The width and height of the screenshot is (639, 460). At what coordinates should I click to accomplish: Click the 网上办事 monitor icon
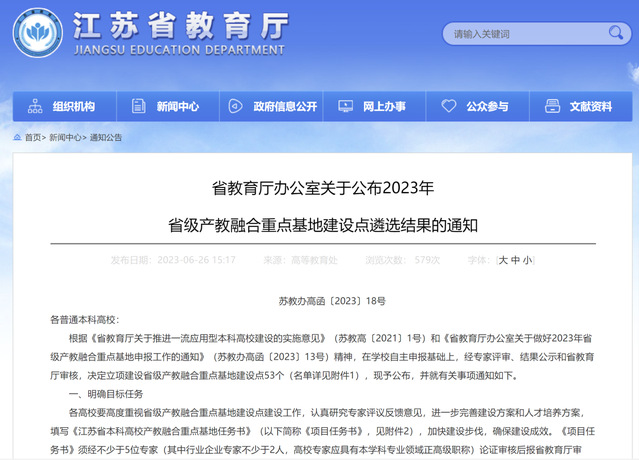coord(345,107)
